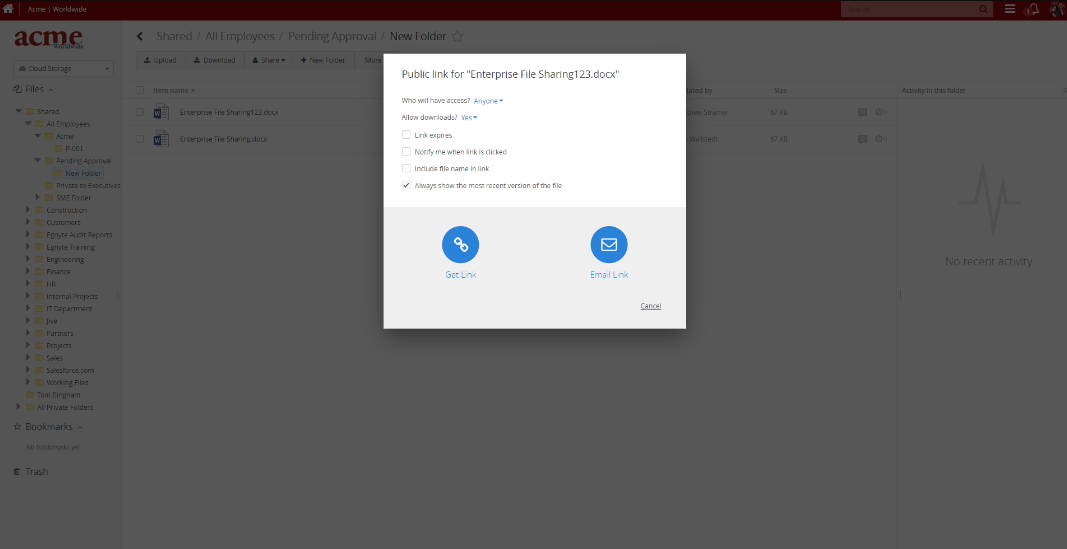Open the Anyone access dropdown
This screenshot has height=549, width=1067.
488,101
